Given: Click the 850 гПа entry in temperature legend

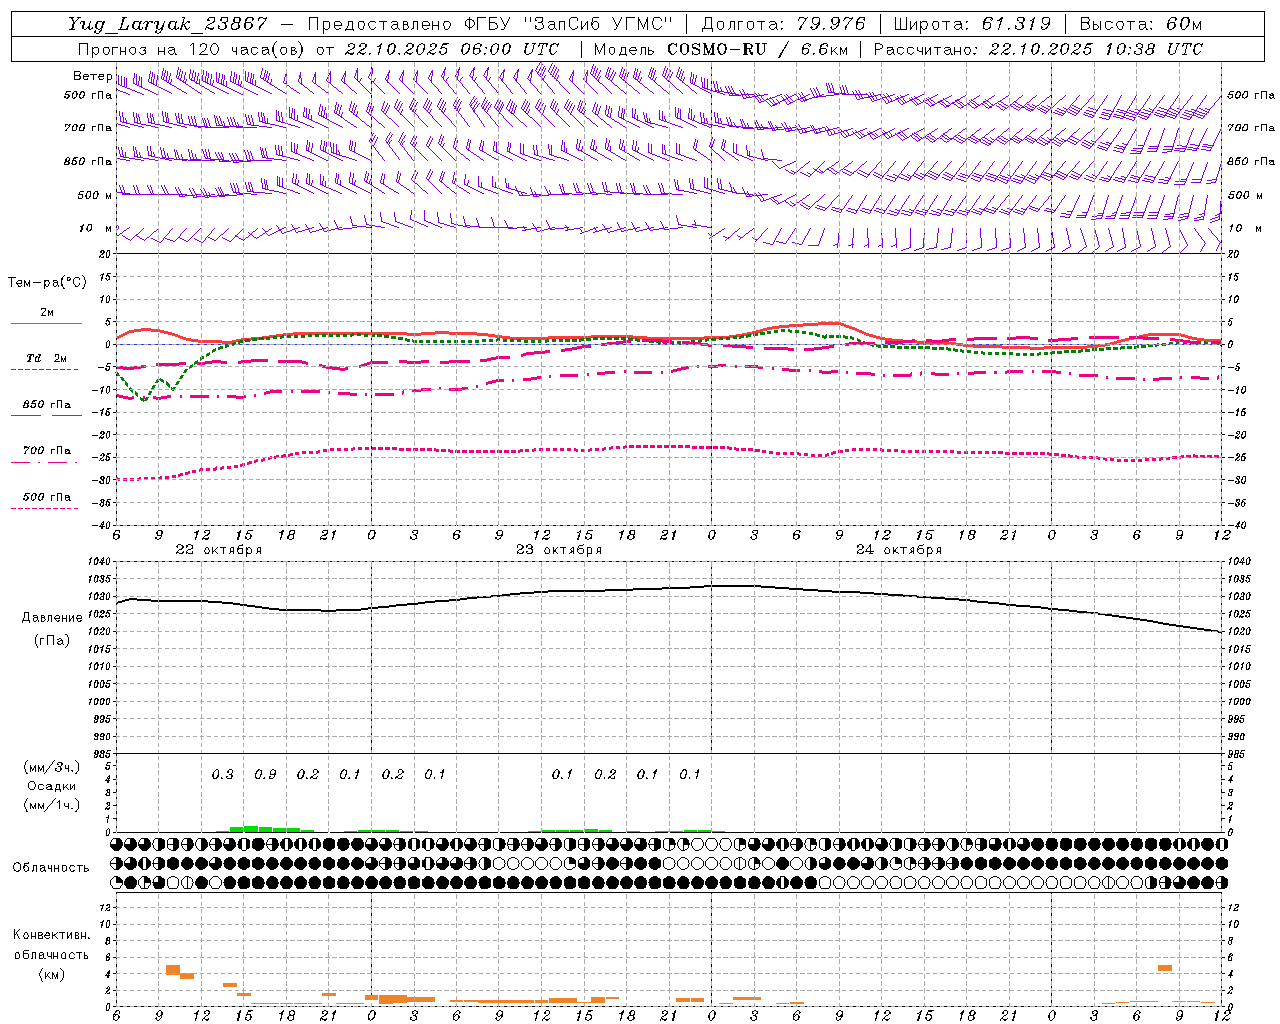Looking at the screenshot, I should point(47,405).
